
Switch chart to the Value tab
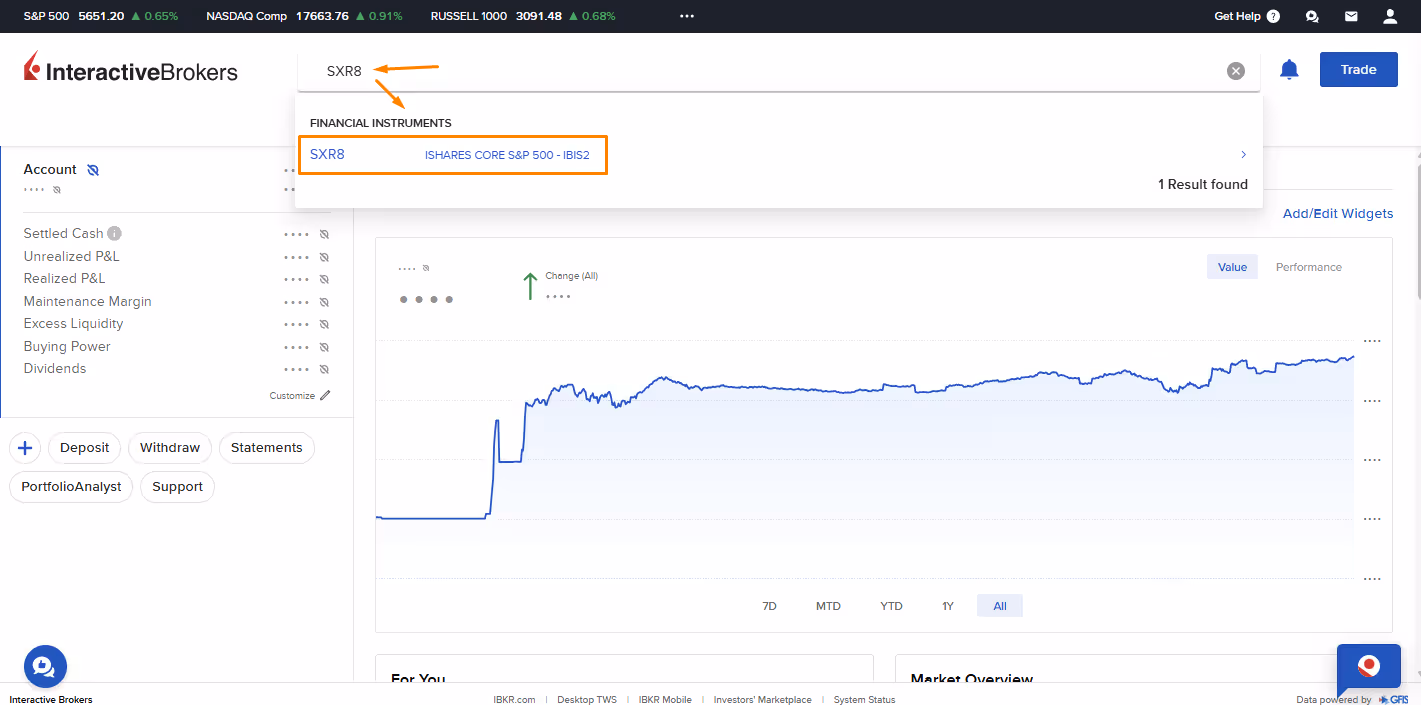(x=1232, y=267)
